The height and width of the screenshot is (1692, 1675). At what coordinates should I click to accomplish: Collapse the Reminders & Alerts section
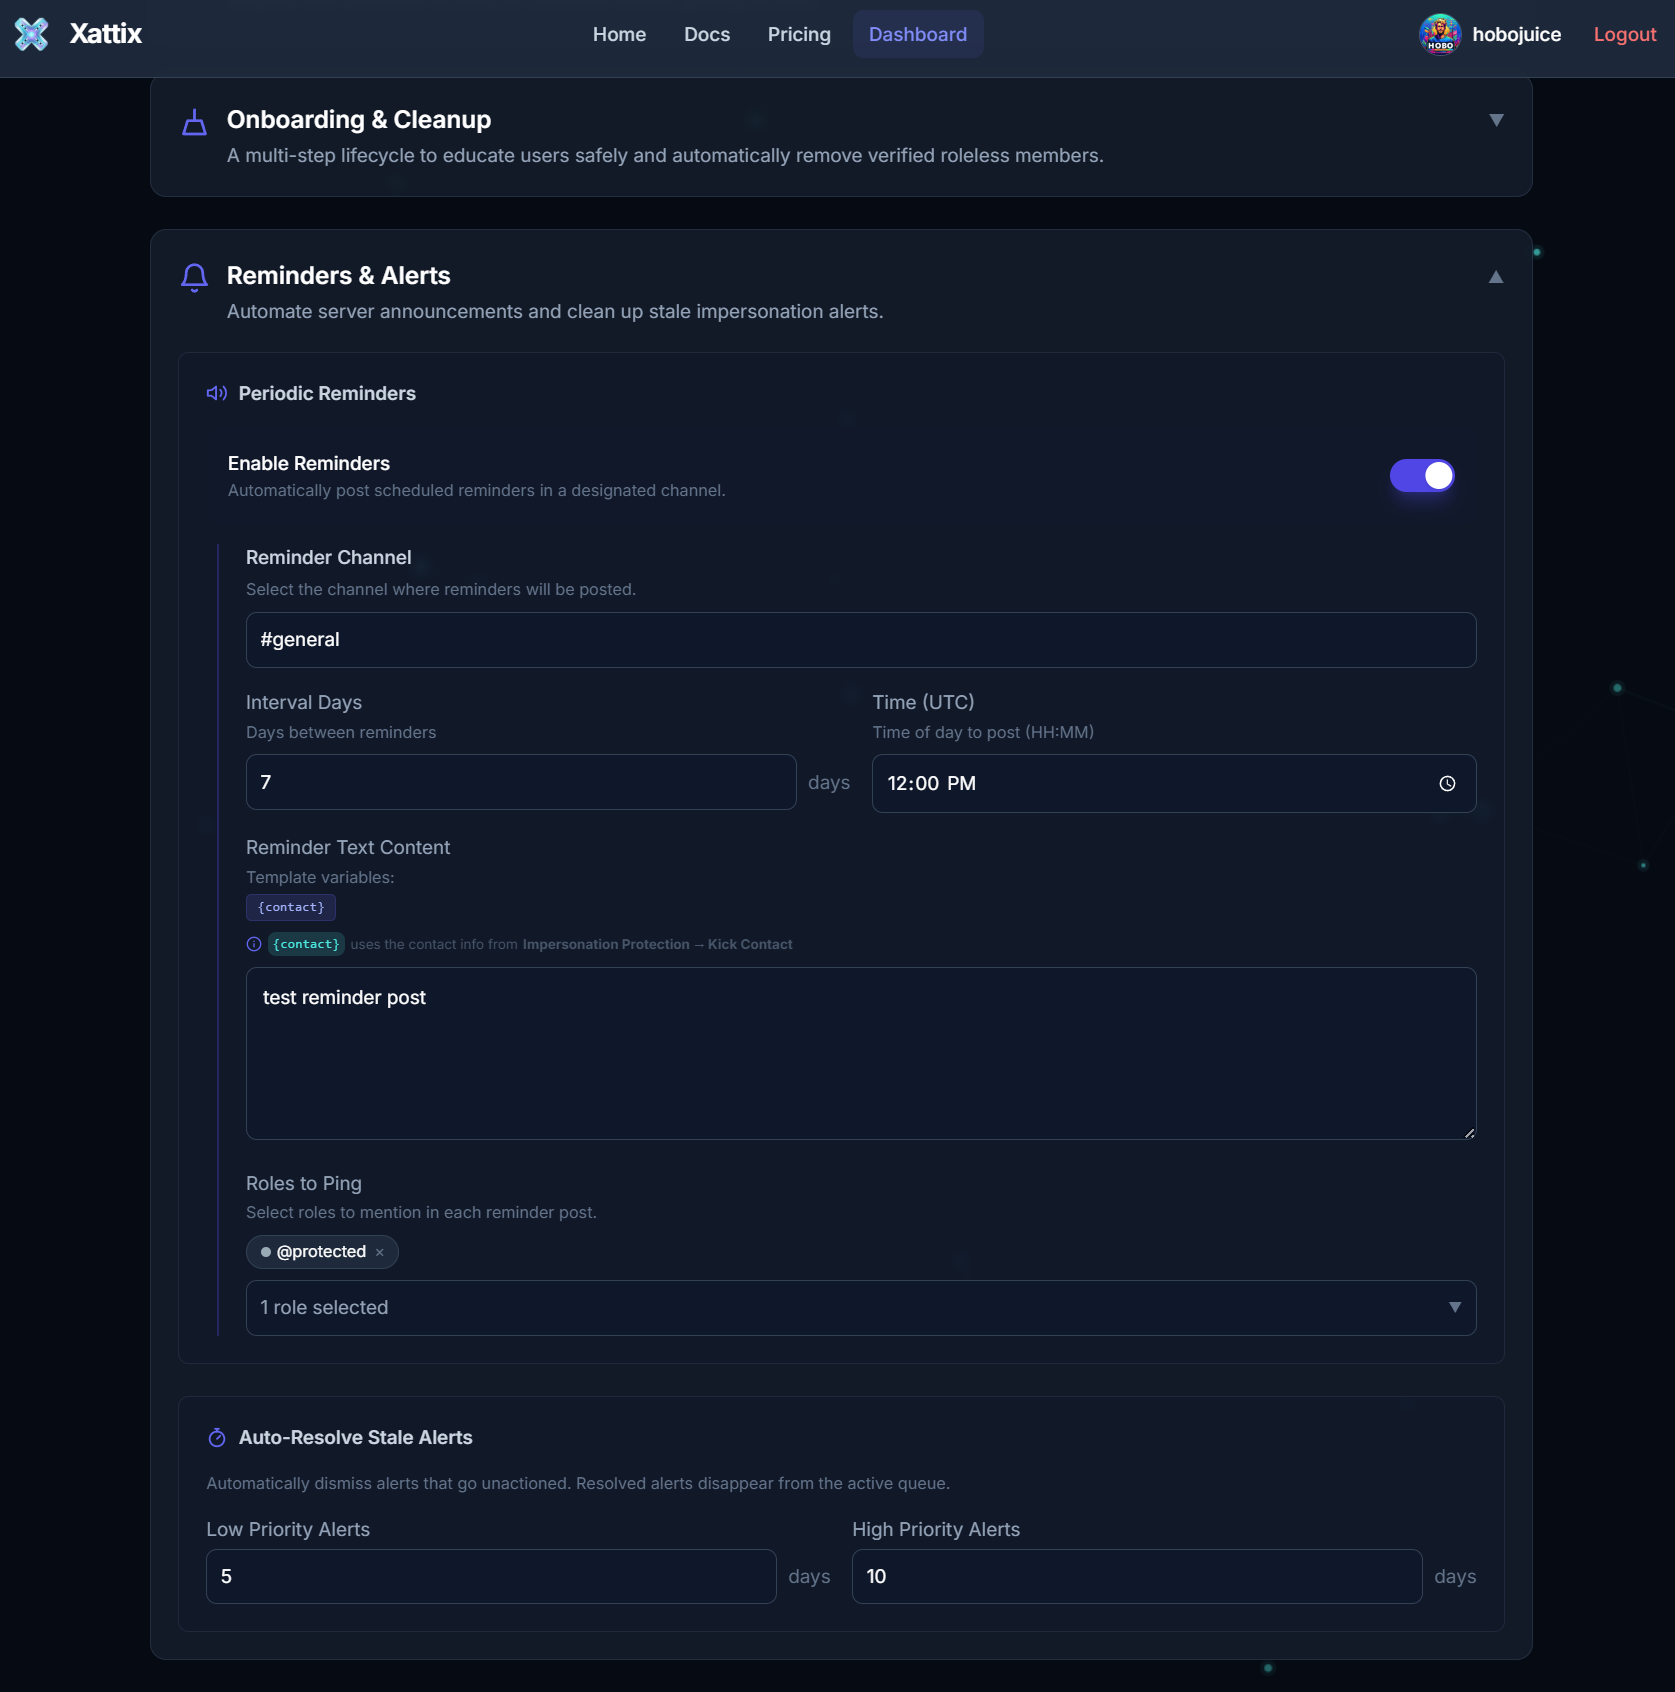click(x=1496, y=277)
